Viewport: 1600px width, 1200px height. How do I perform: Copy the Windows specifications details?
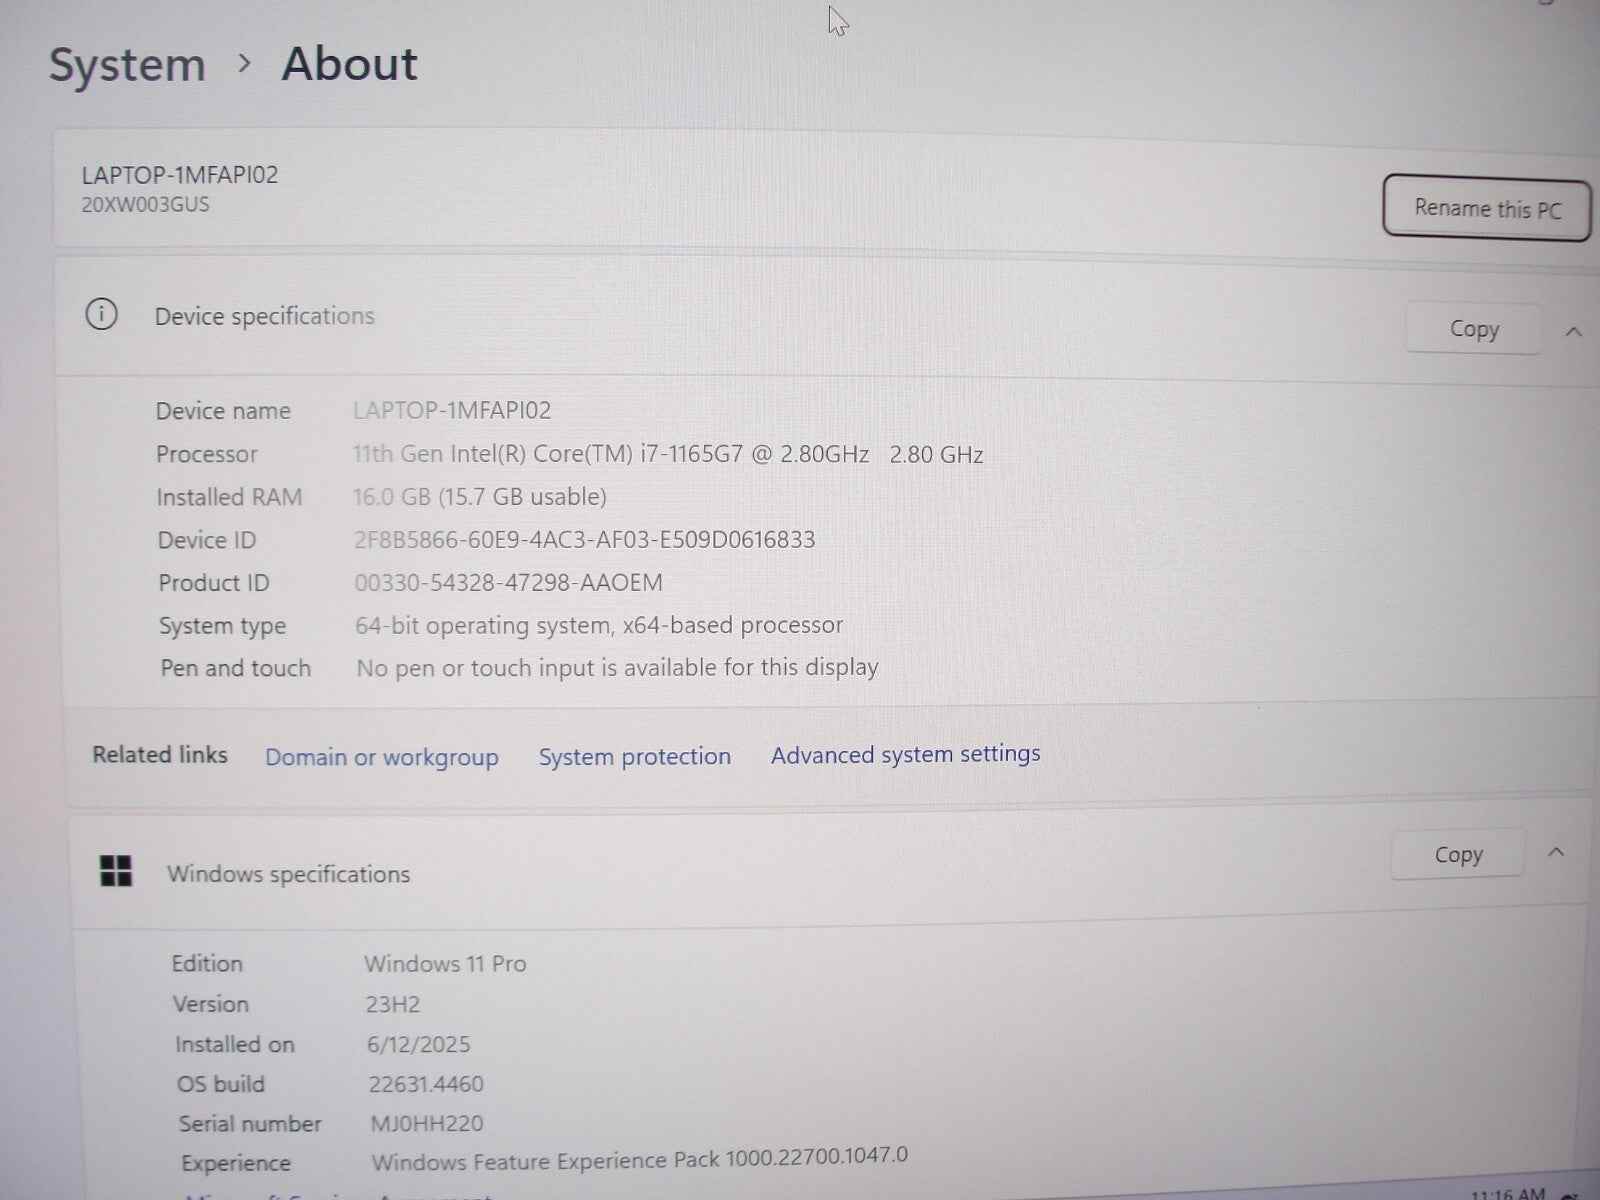pyautogui.click(x=1457, y=854)
